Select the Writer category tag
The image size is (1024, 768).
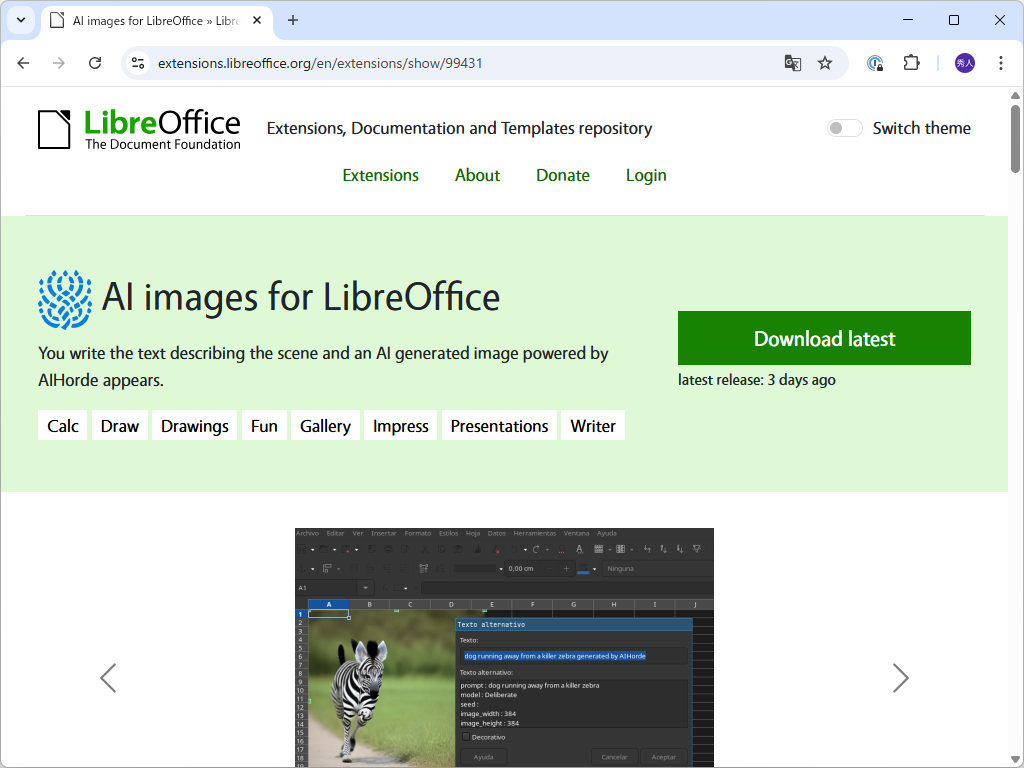point(592,425)
